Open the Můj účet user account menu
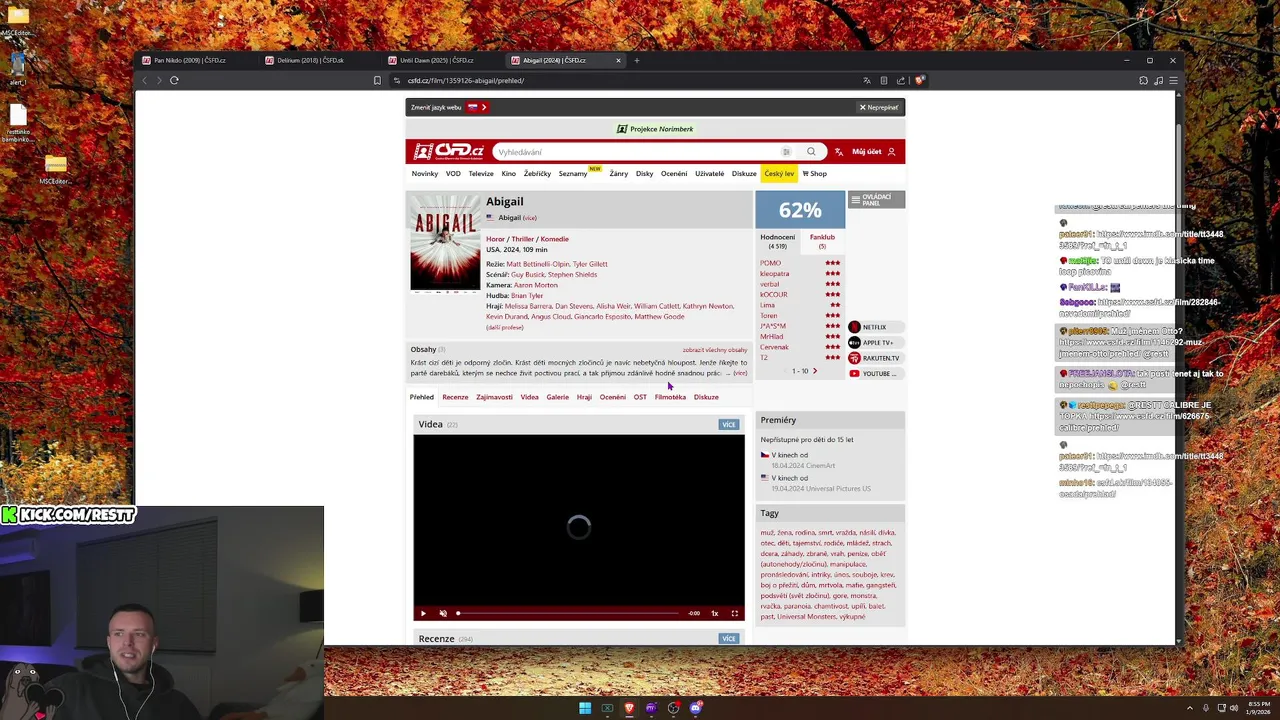Screen dimensions: 1280x720 click(874, 152)
